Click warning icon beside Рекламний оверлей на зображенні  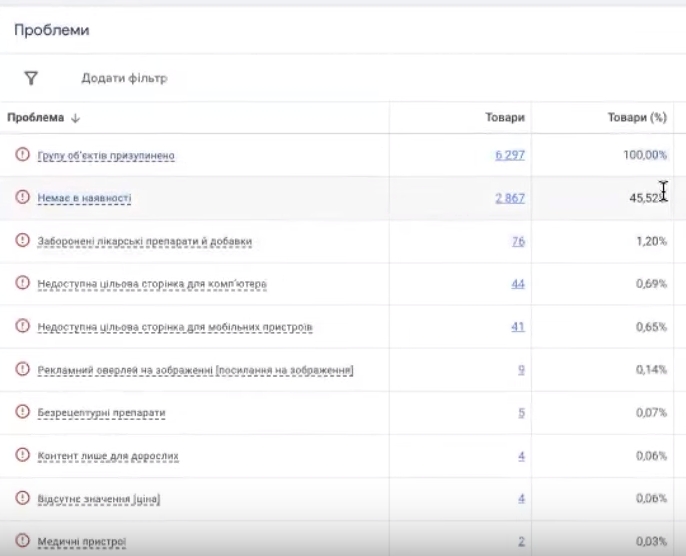point(22,370)
